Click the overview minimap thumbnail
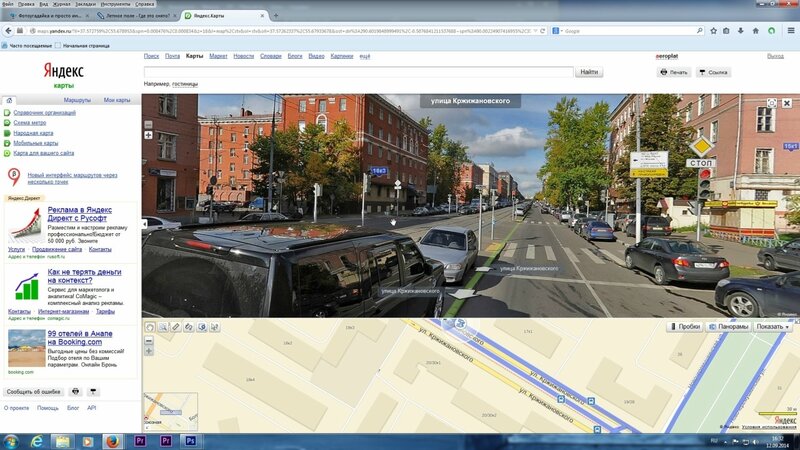The height and width of the screenshot is (450, 800). coord(170,412)
